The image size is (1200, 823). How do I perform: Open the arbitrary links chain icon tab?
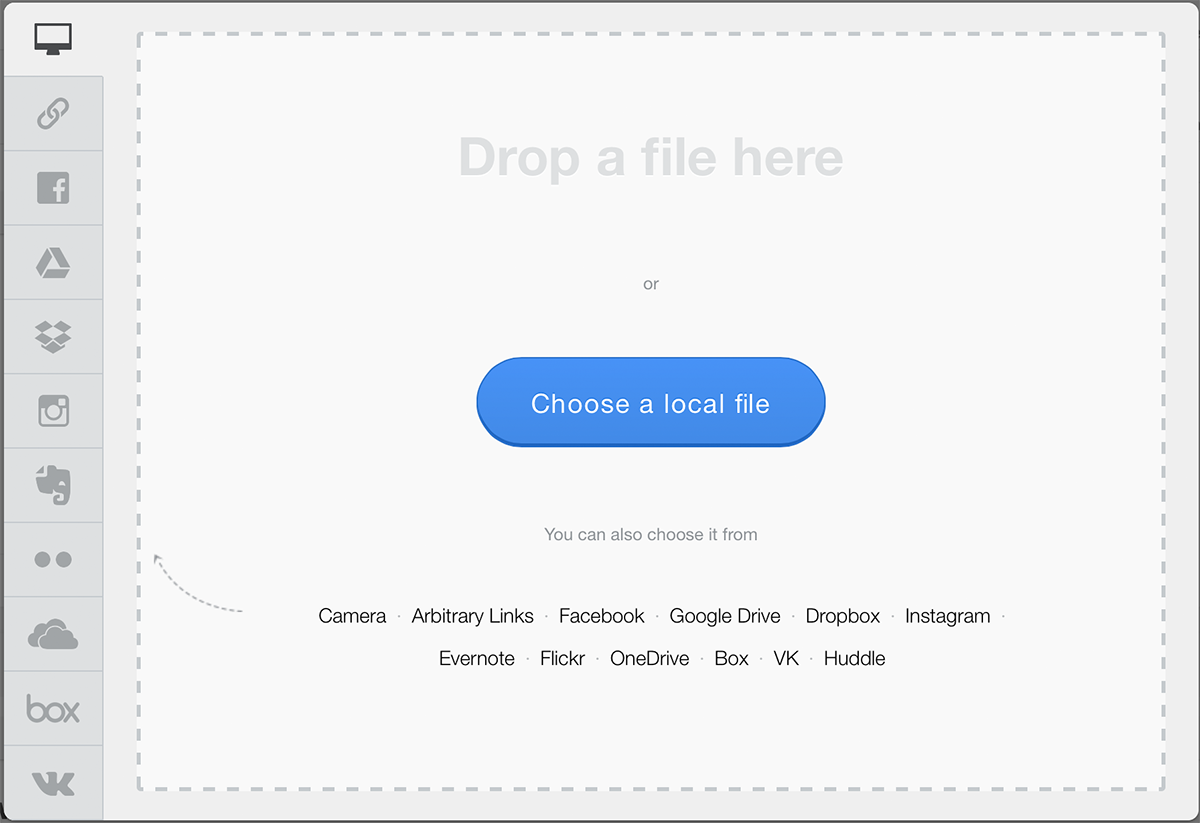point(53,114)
